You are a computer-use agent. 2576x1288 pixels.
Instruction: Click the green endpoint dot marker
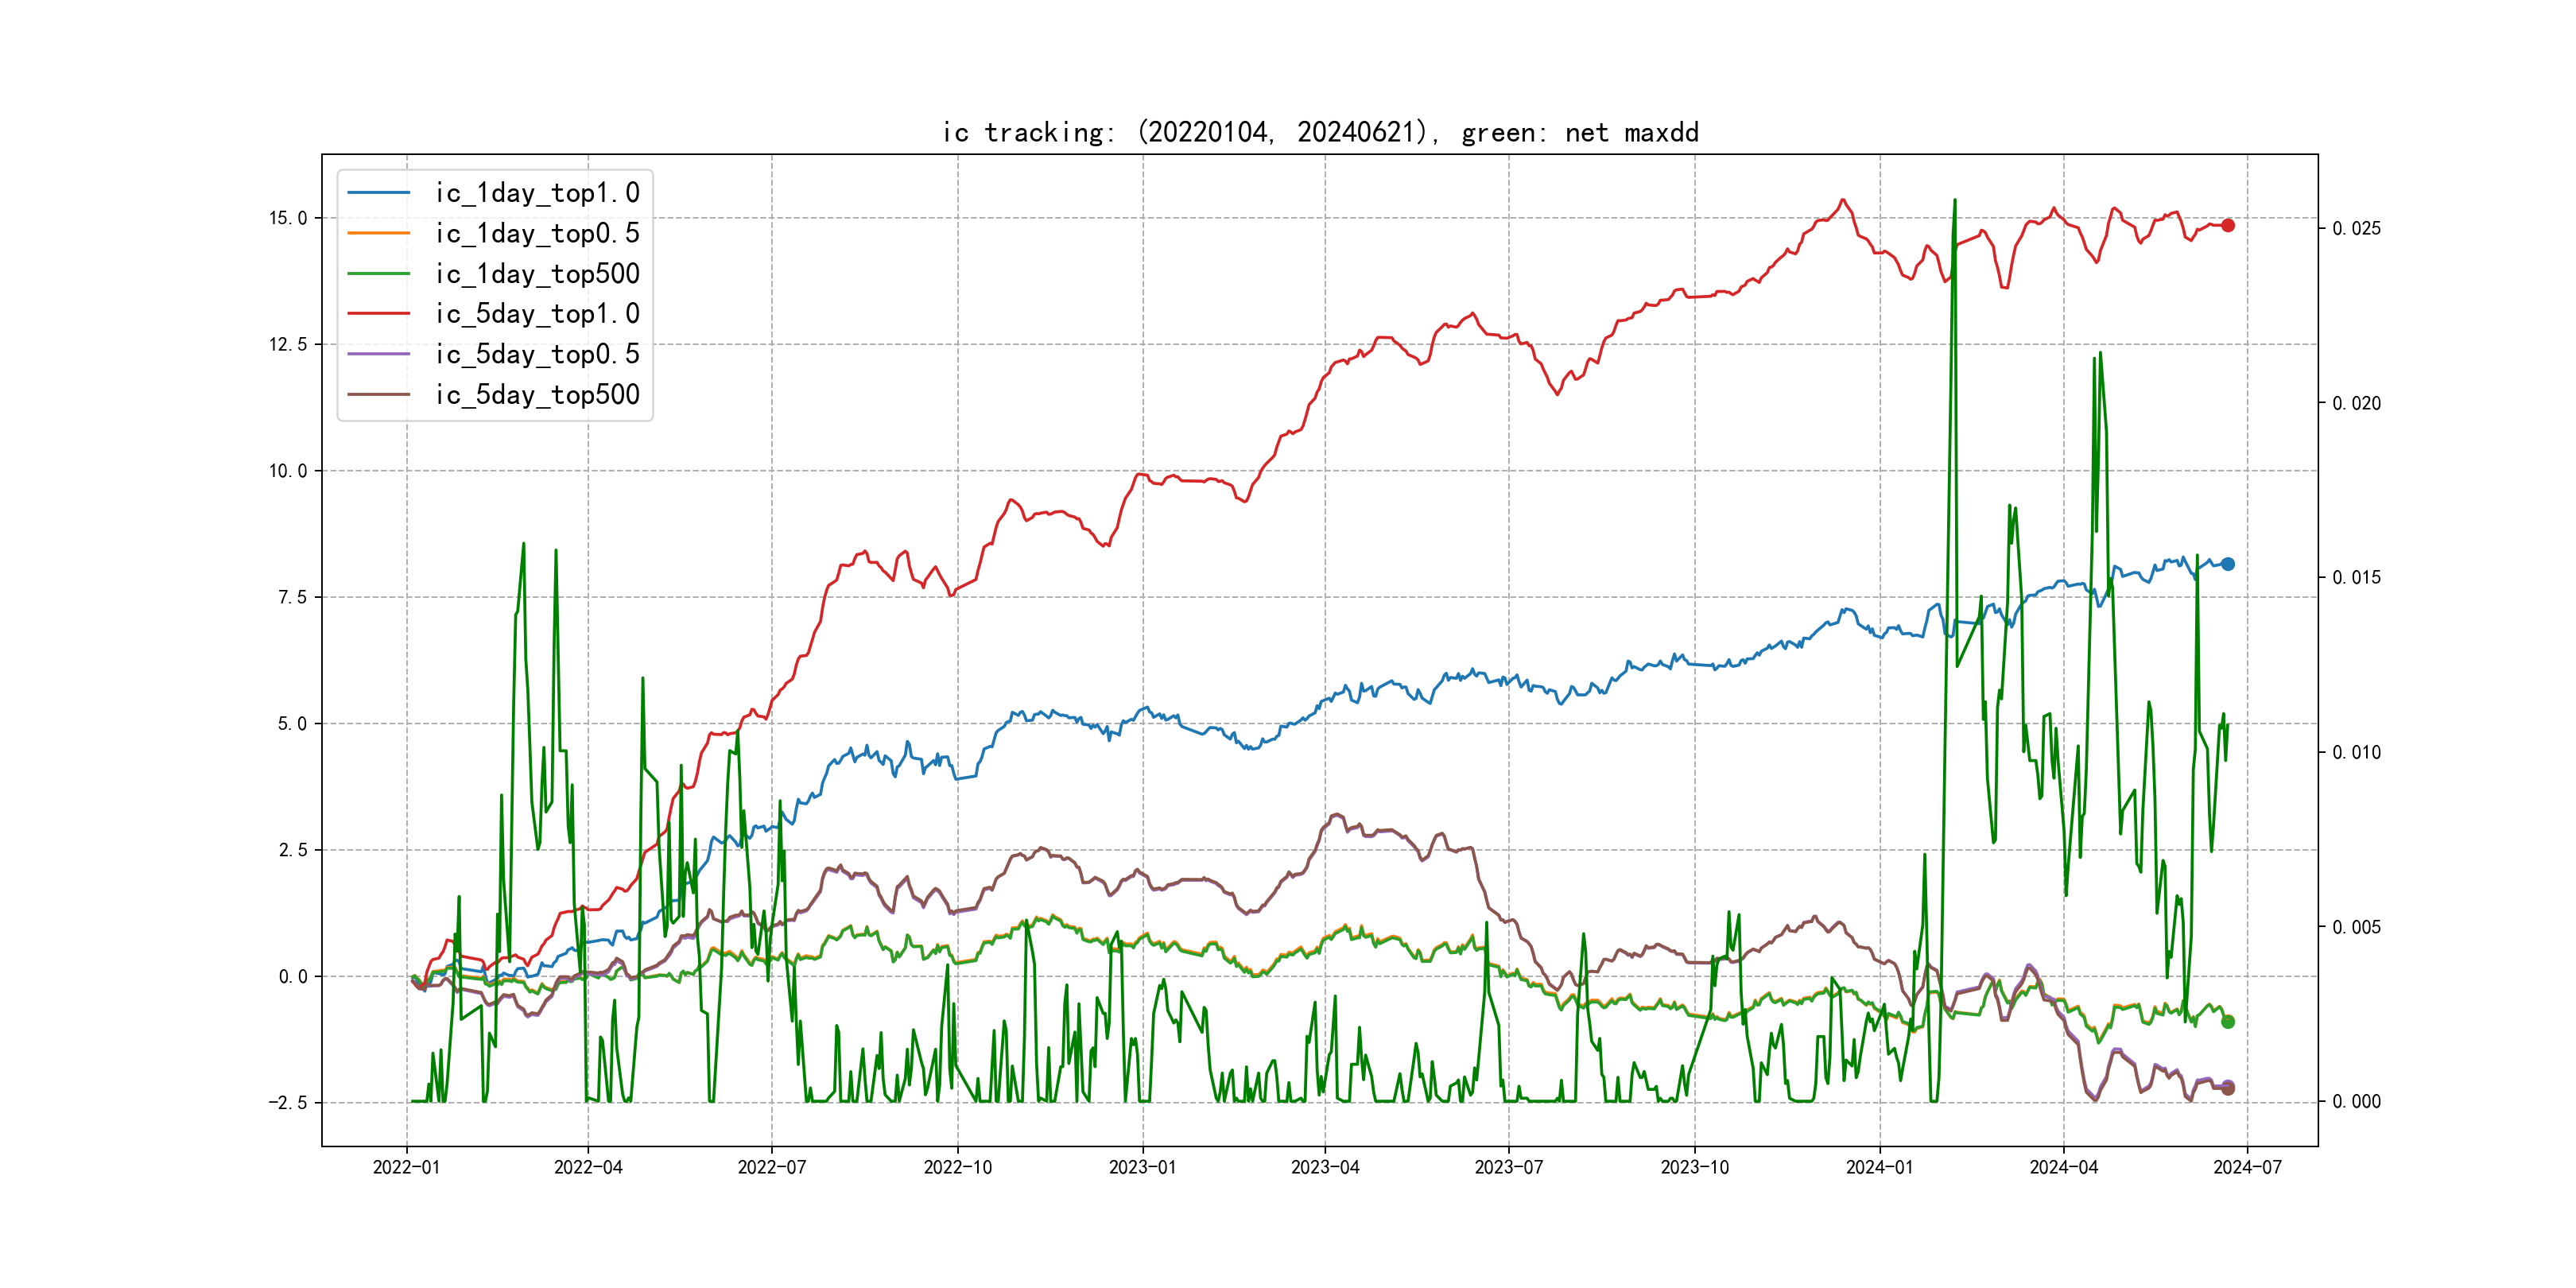tap(2227, 1022)
